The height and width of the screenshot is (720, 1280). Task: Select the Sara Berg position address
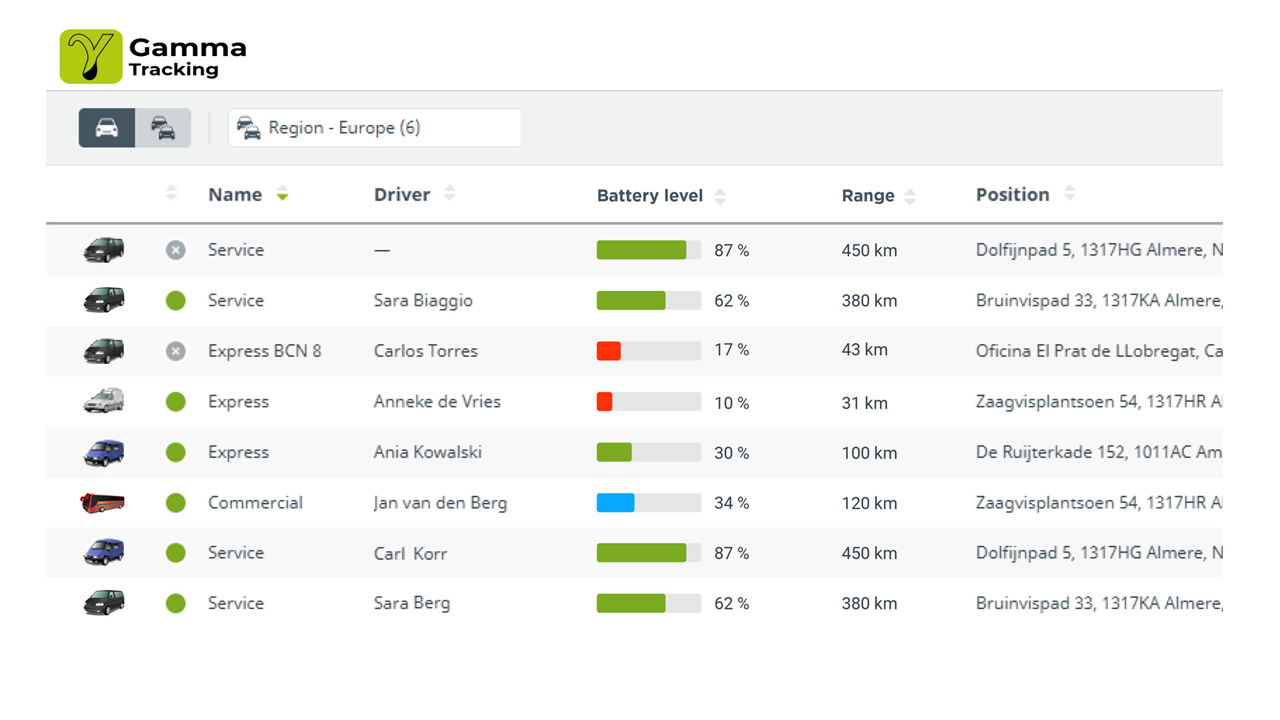1098,603
